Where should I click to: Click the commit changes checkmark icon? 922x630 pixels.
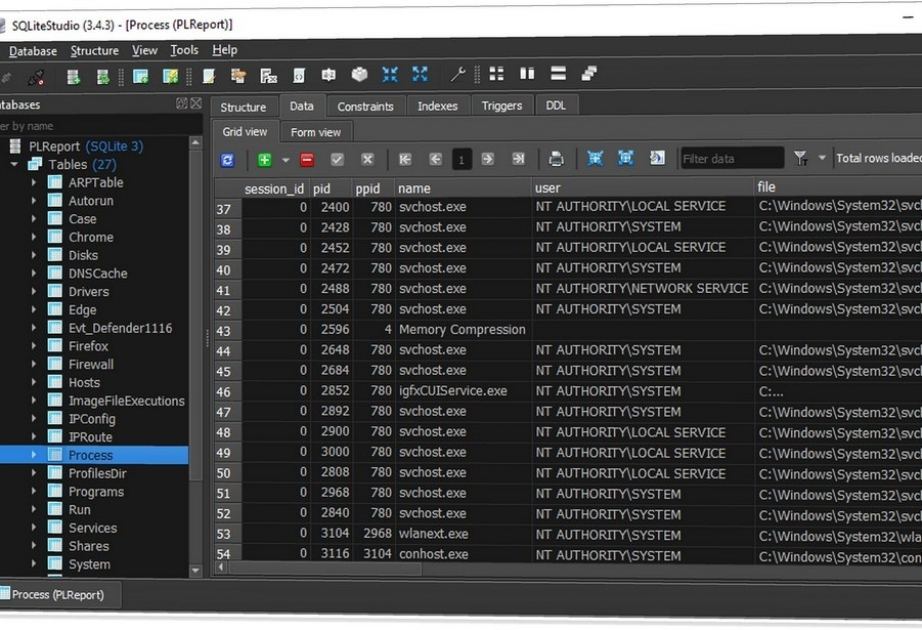pos(337,159)
